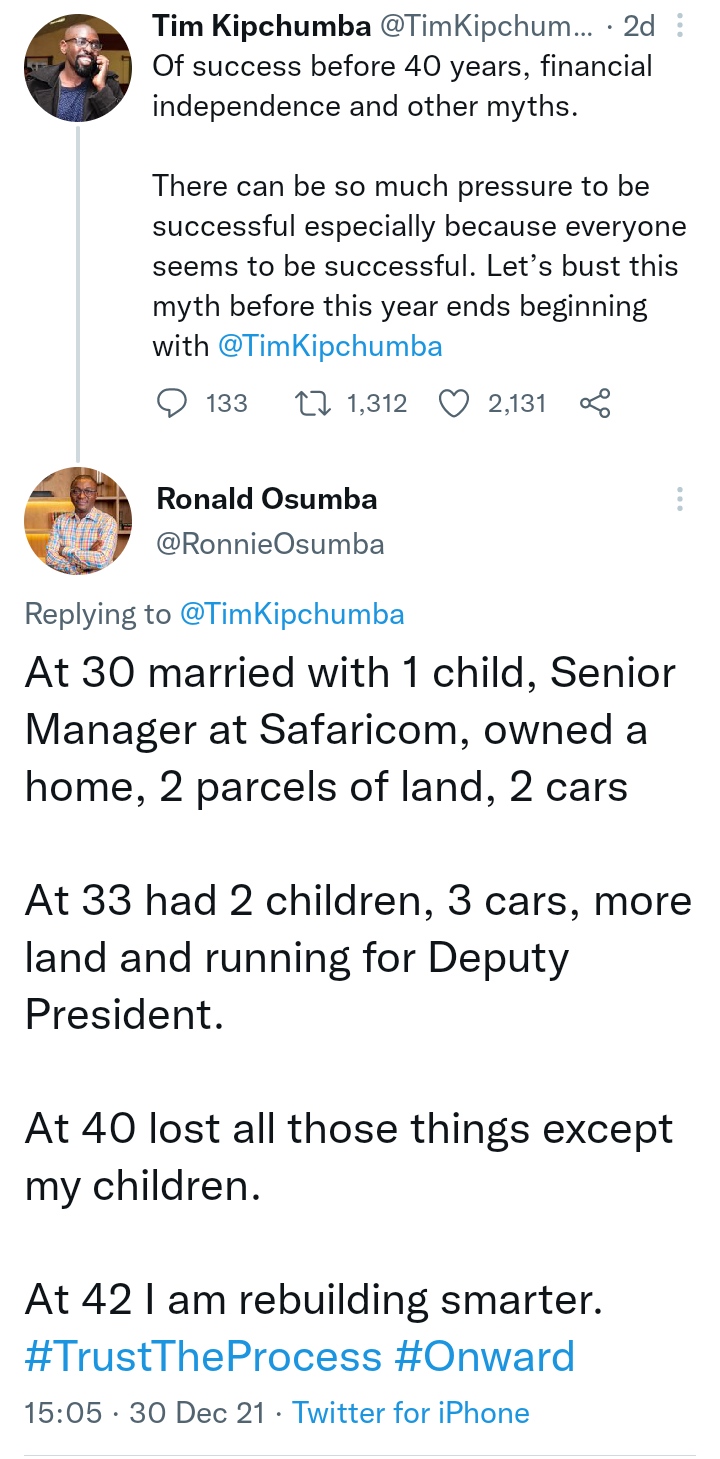Open the #TrustTheProcess hashtag
The image size is (720, 1459).
point(203,1356)
